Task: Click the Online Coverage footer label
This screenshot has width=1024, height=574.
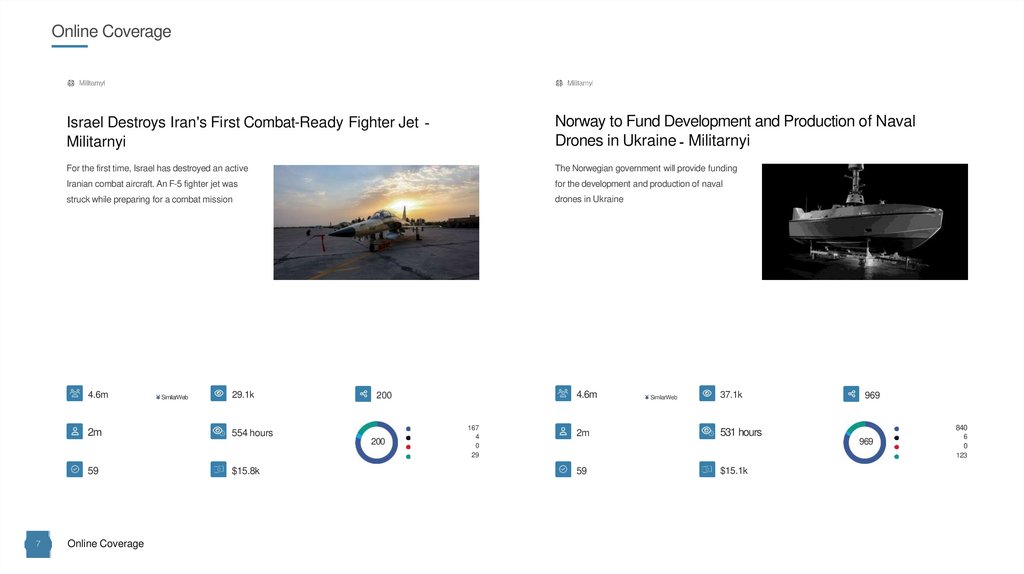Action: [x=105, y=543]
